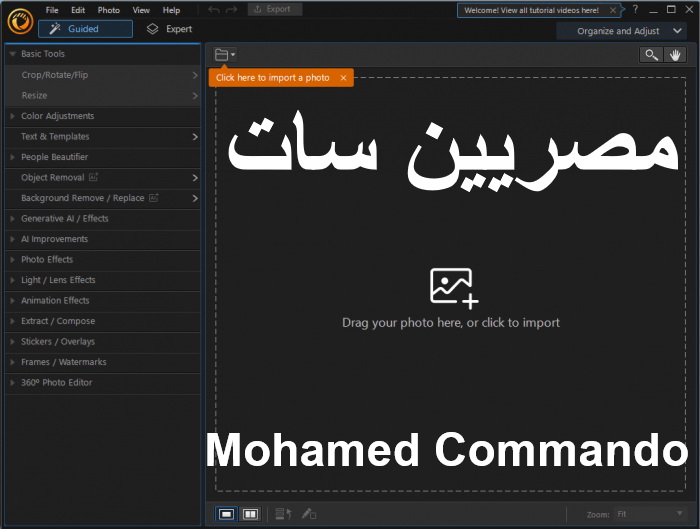The image size is (700, 529).
Task: Click the import folder icon
Action: click(x=223, y=55)
